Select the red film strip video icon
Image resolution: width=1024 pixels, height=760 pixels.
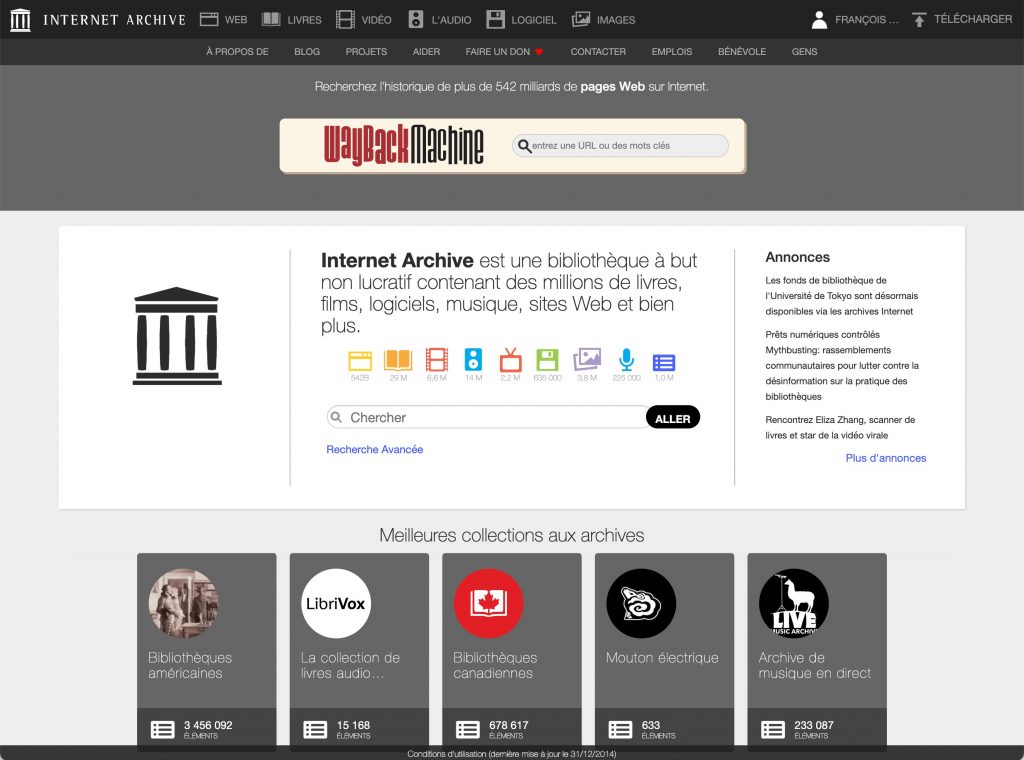click(x=437, y=360)
